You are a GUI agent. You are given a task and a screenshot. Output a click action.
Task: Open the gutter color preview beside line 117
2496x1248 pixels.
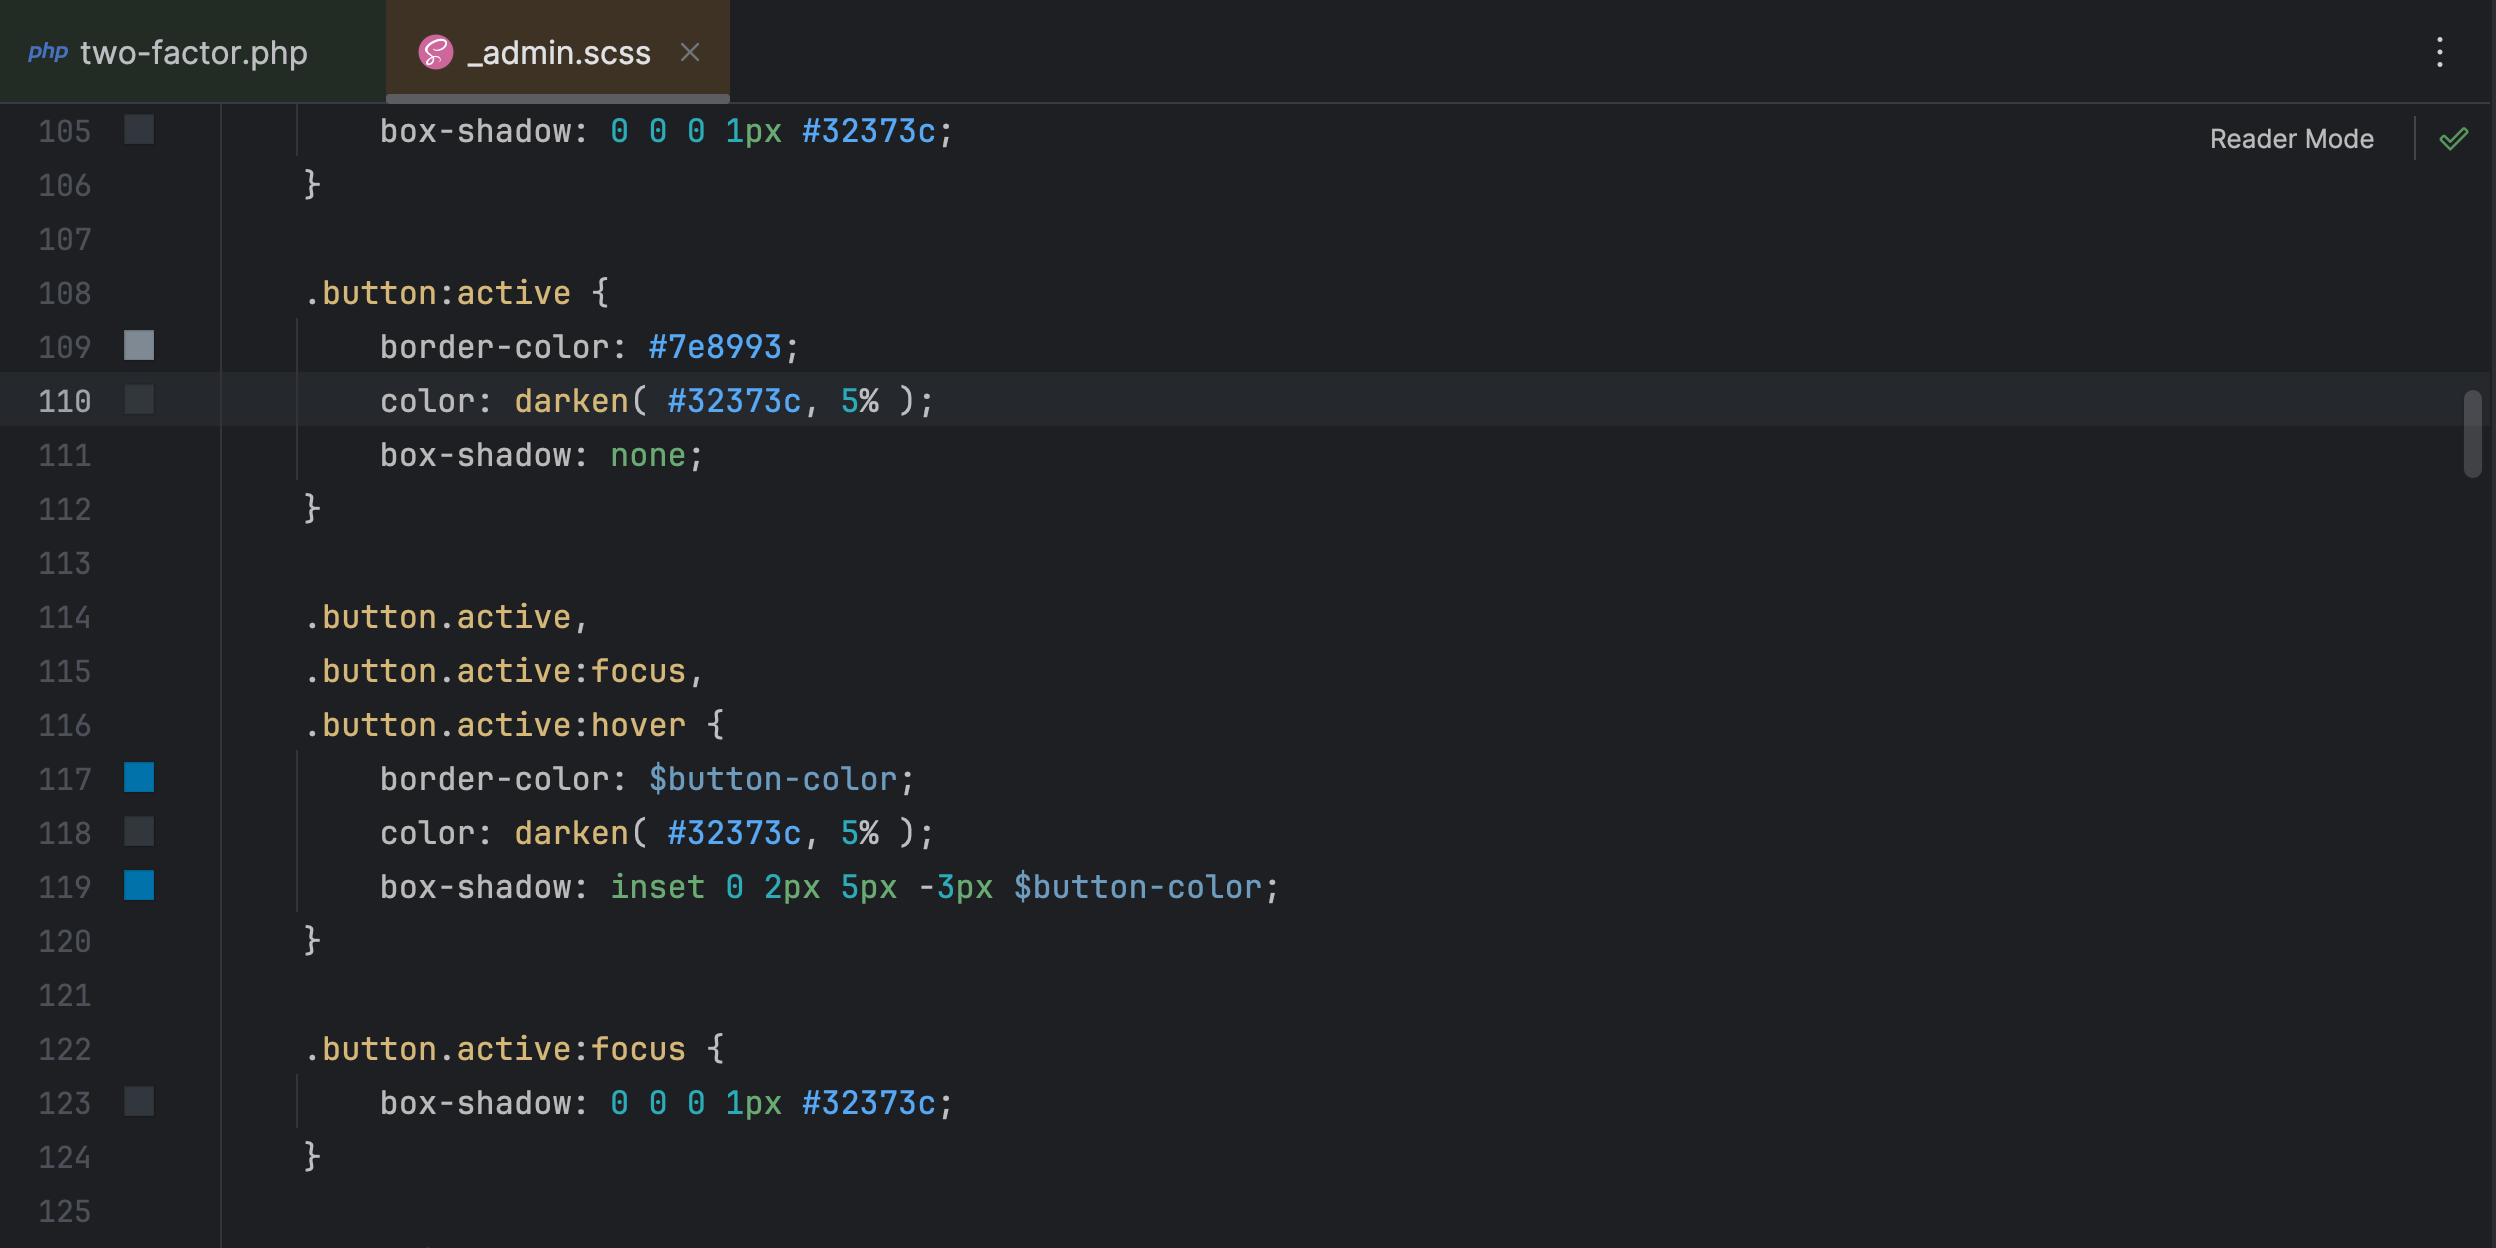click(139, 778)
